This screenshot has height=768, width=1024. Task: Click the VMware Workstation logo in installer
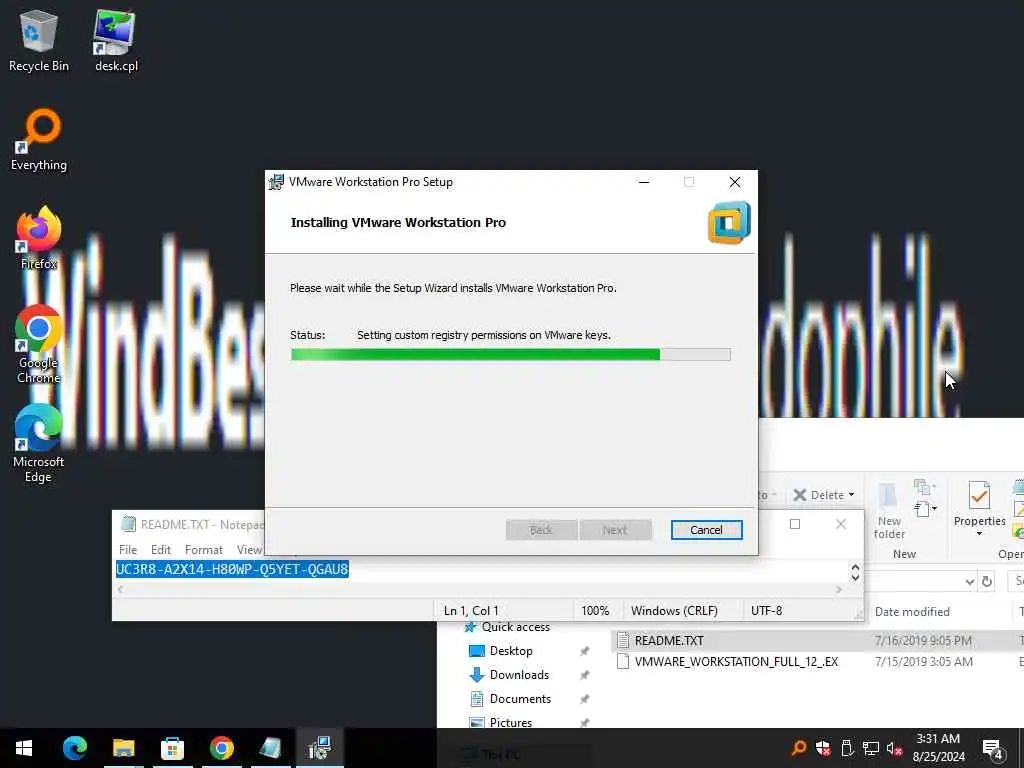click(729, 223)
